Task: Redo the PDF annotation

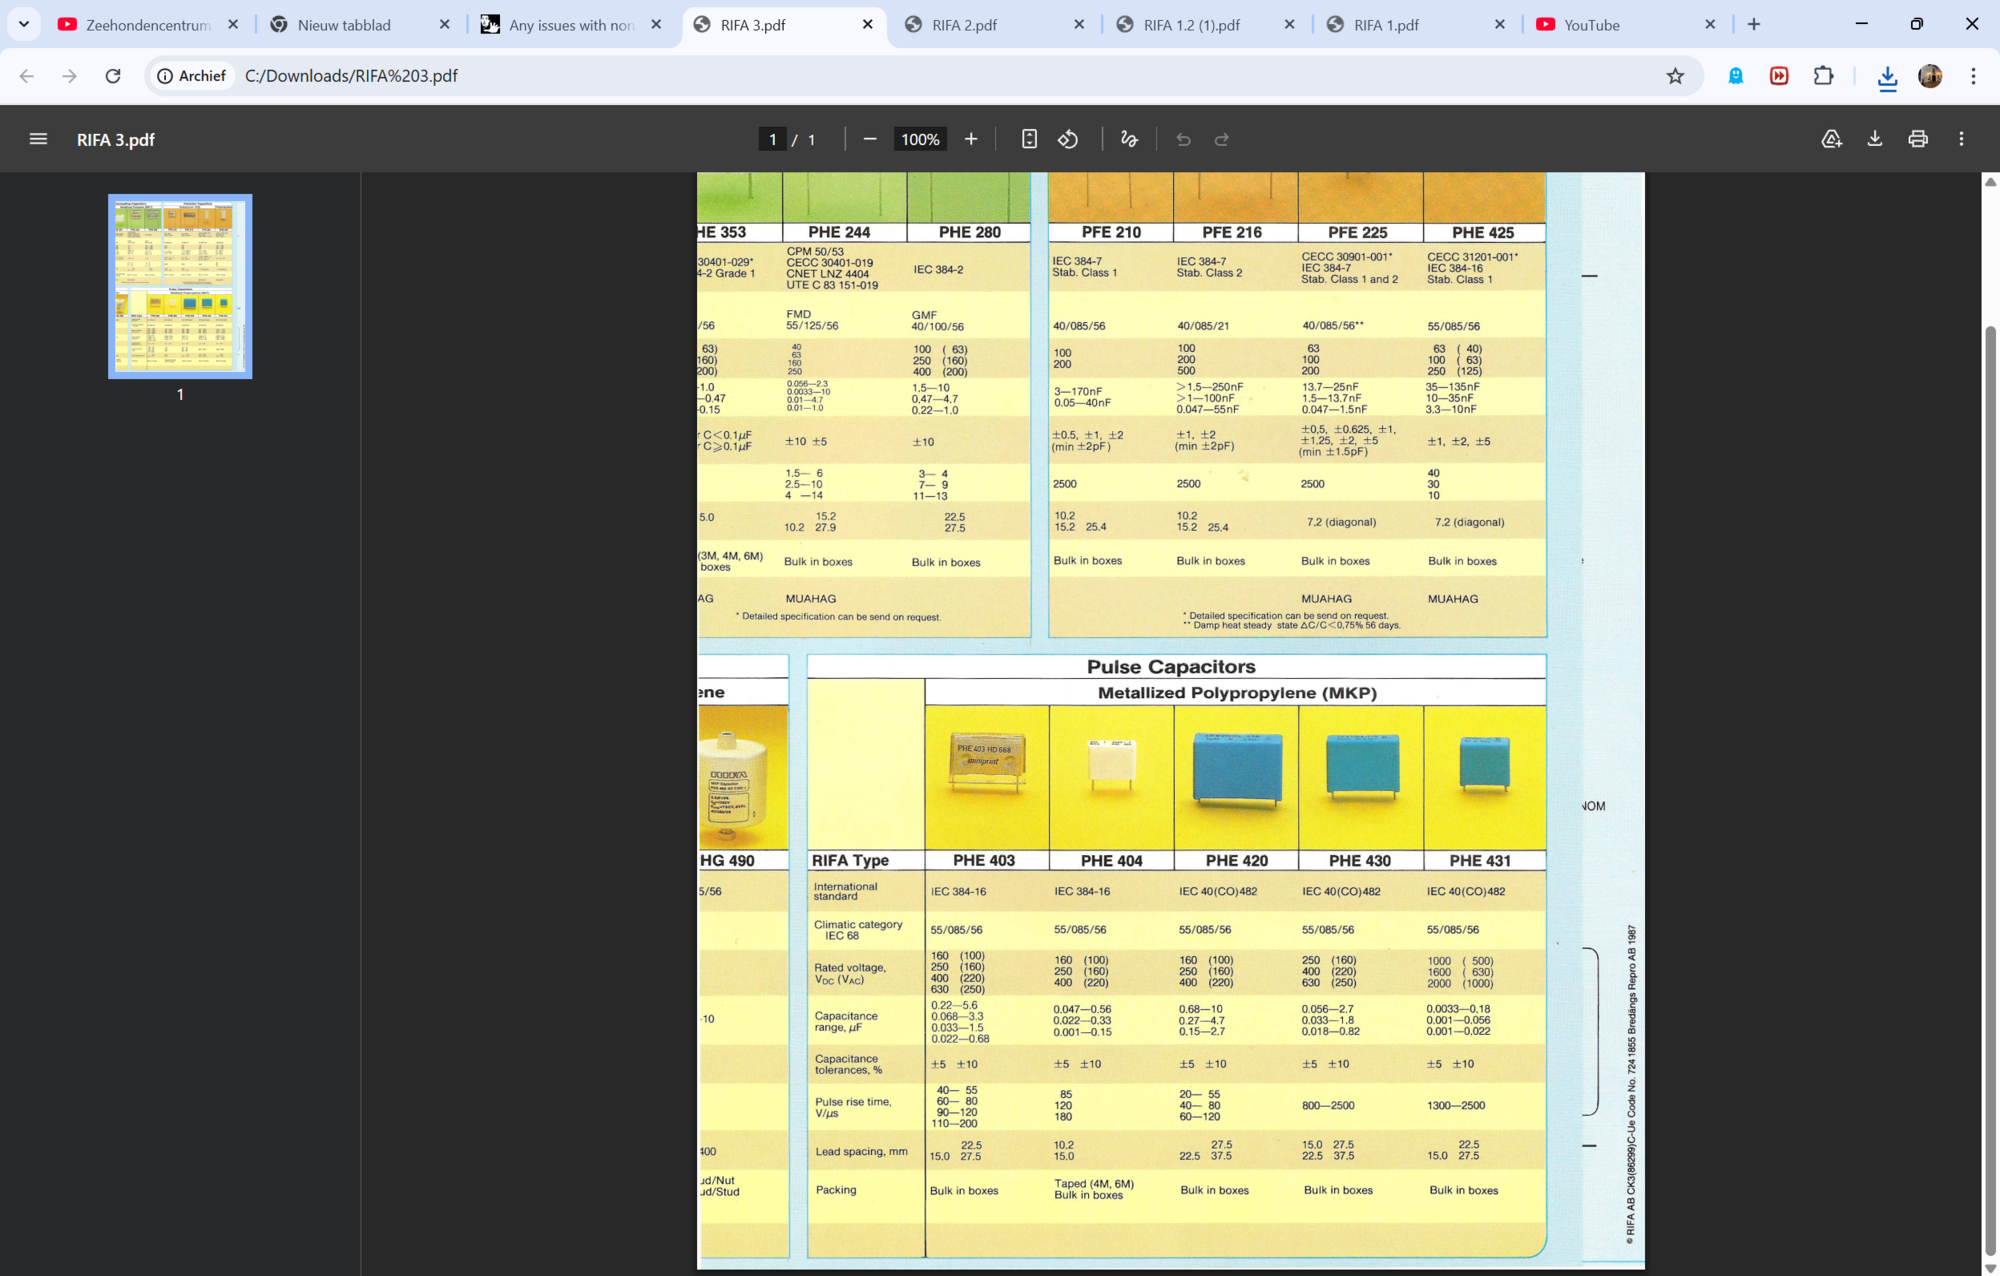Action: (1222, 139)
